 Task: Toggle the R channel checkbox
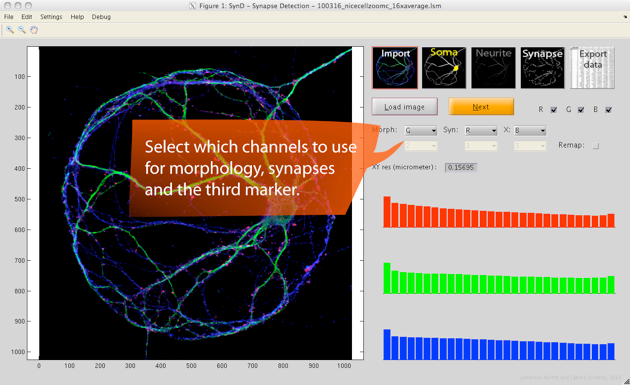pyautogui.click(x=554, y=110)
